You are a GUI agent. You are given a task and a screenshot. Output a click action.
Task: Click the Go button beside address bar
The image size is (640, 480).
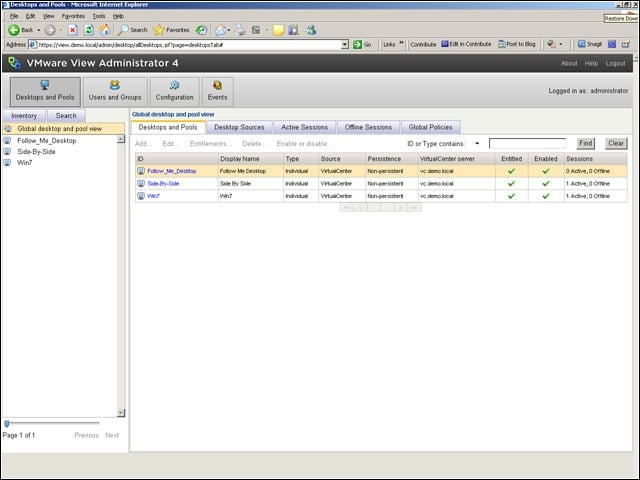click(362, 44)
